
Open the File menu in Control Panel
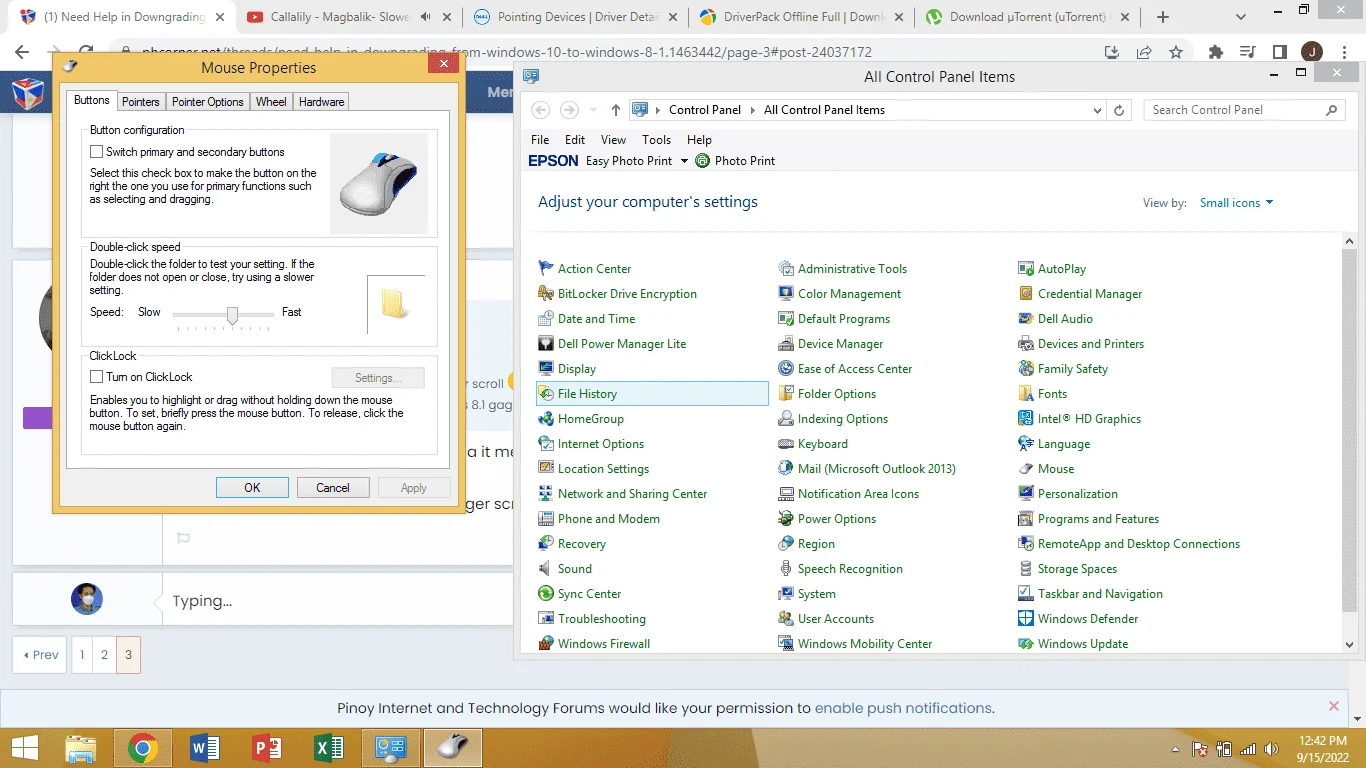pyautogui.click(x=540, y=140)
